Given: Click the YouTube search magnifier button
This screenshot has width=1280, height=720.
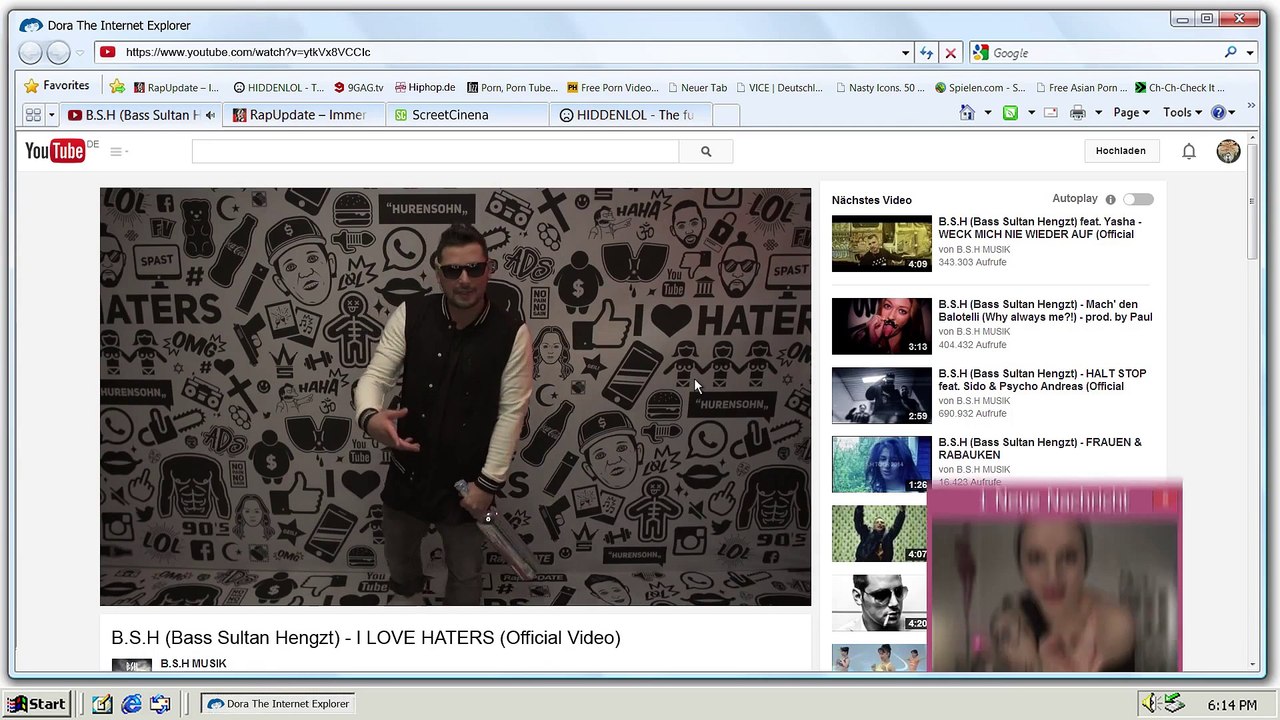Looking at the screenshot, I should coord(706,151).
